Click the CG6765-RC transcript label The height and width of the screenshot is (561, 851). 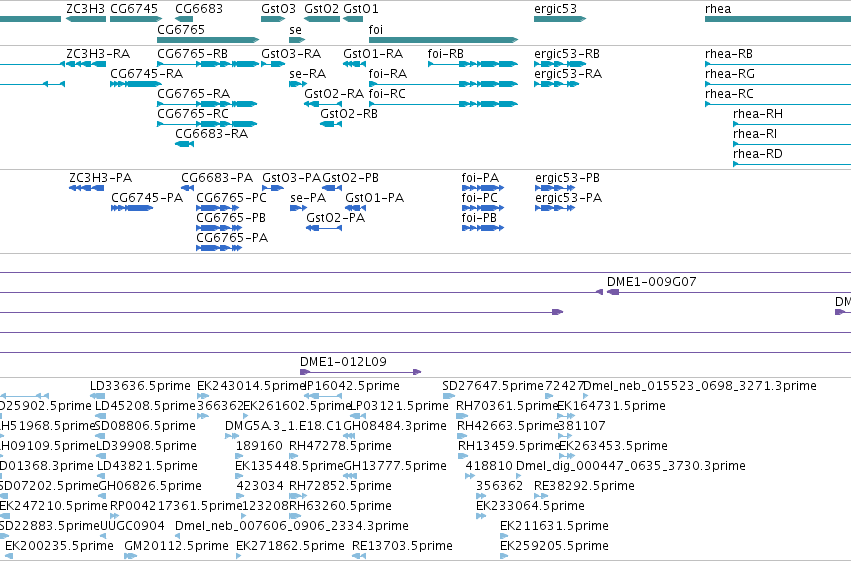193,114
